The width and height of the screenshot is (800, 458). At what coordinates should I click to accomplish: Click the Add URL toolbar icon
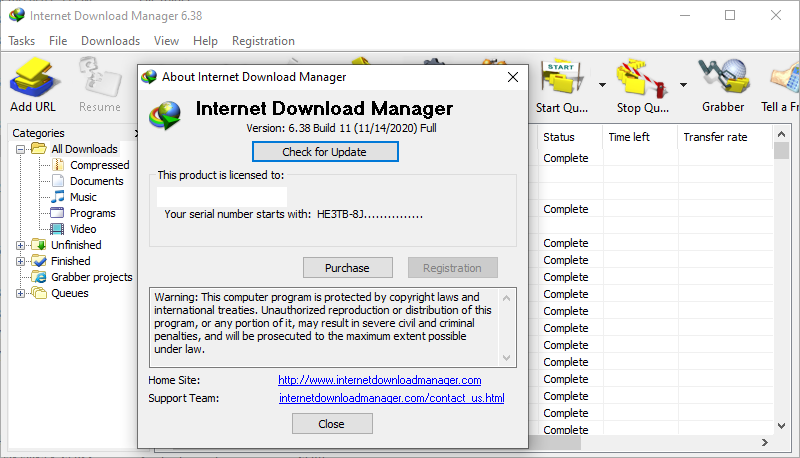[33, 77]
